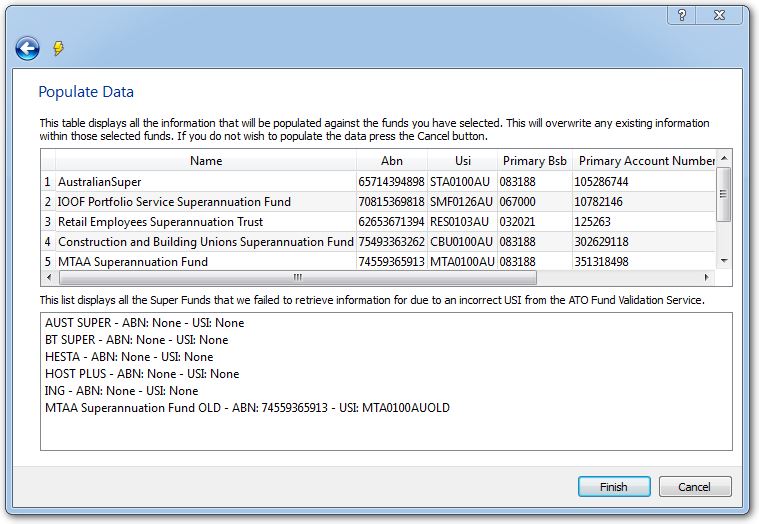Click ABN cell 70815369818
This screenshot has width=759, height=524.
coord(392,202)
